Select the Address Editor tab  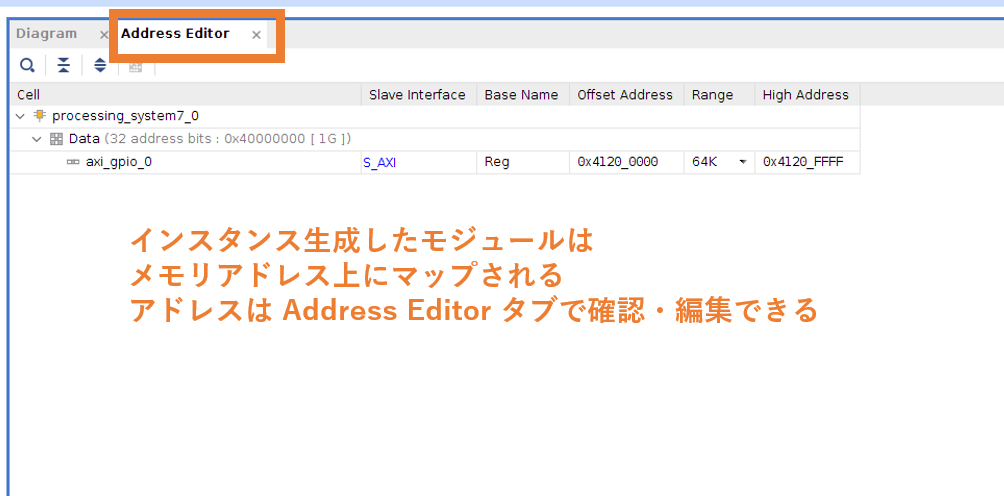tap(175, 34)
